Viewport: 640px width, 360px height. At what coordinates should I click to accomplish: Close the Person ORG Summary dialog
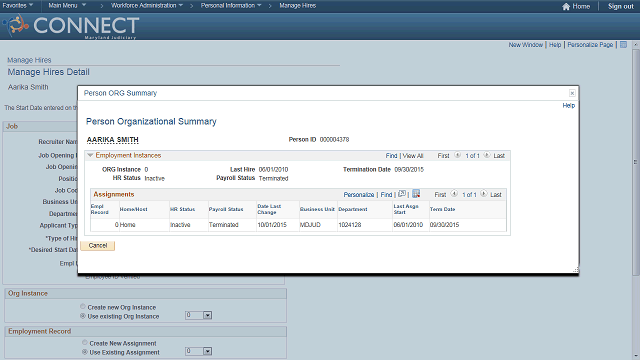(572, 93)
